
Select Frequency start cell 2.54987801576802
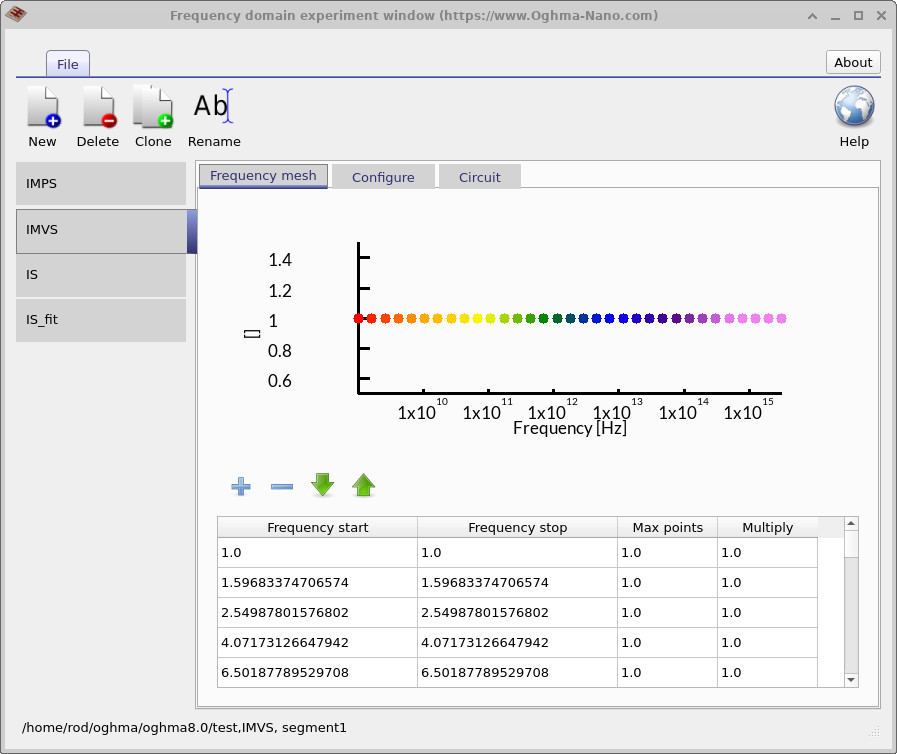pos(317,613)
